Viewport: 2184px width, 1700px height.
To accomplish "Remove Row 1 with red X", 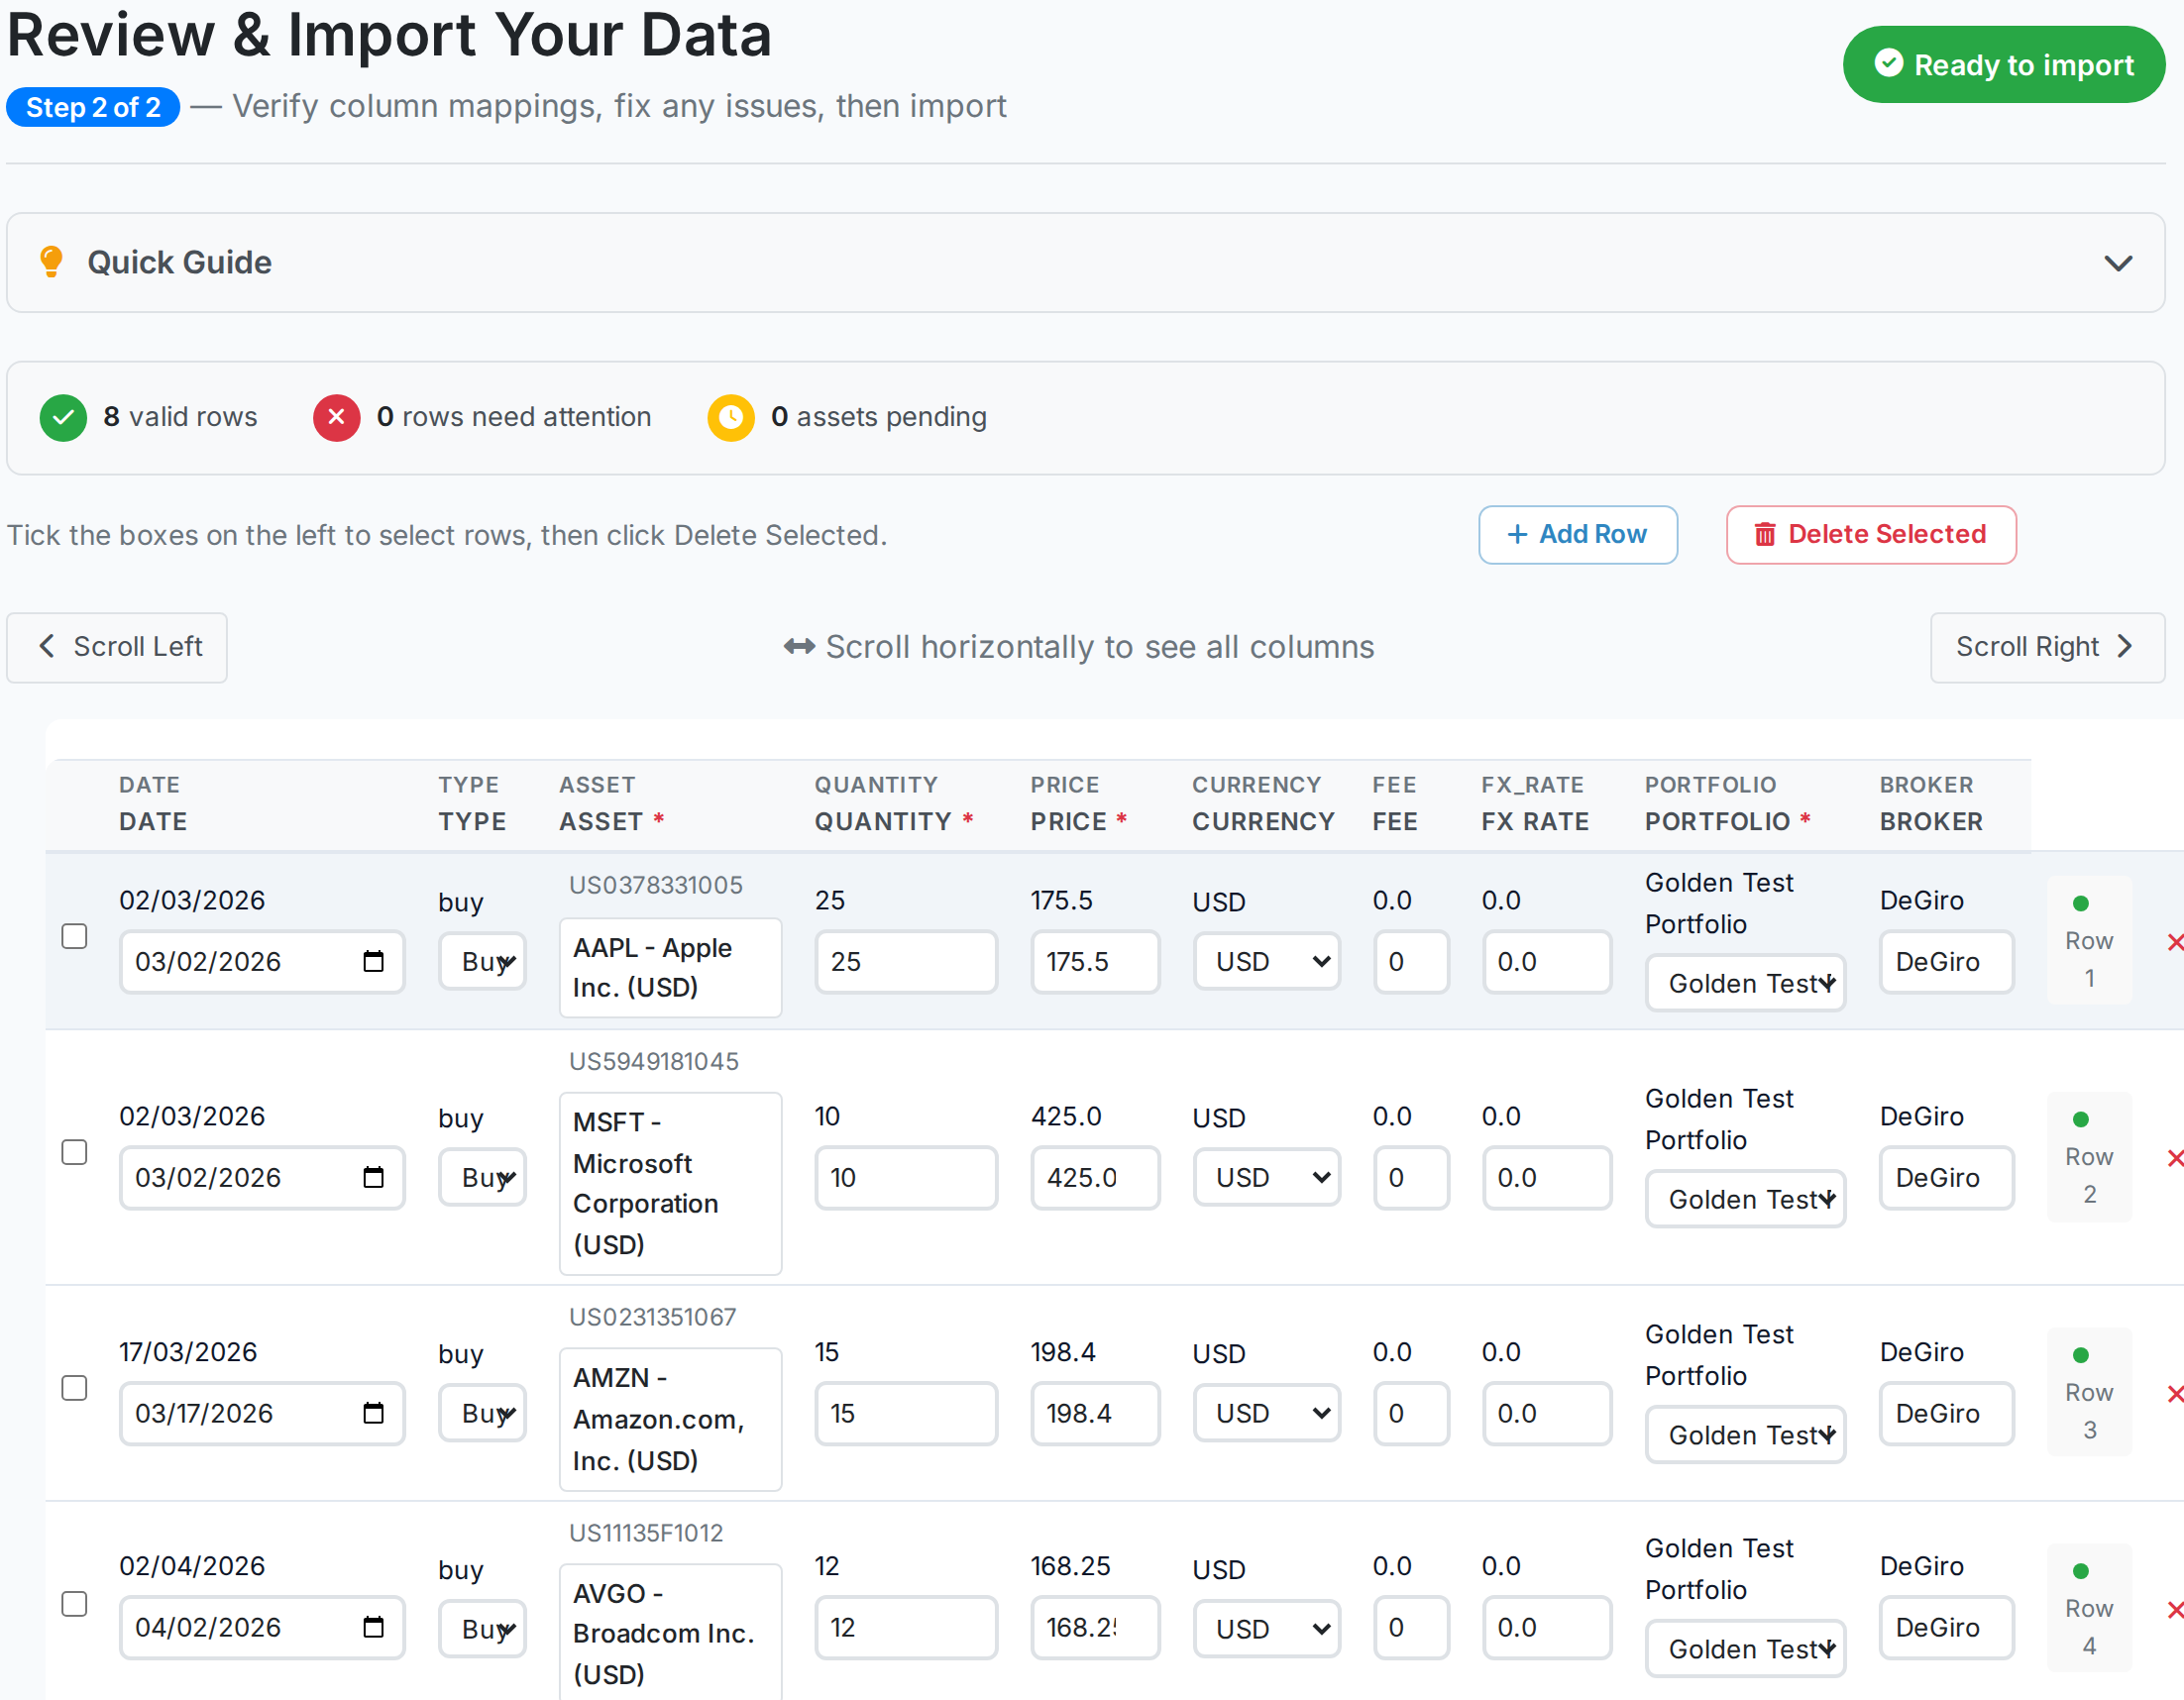I will tap(2174, 943).
